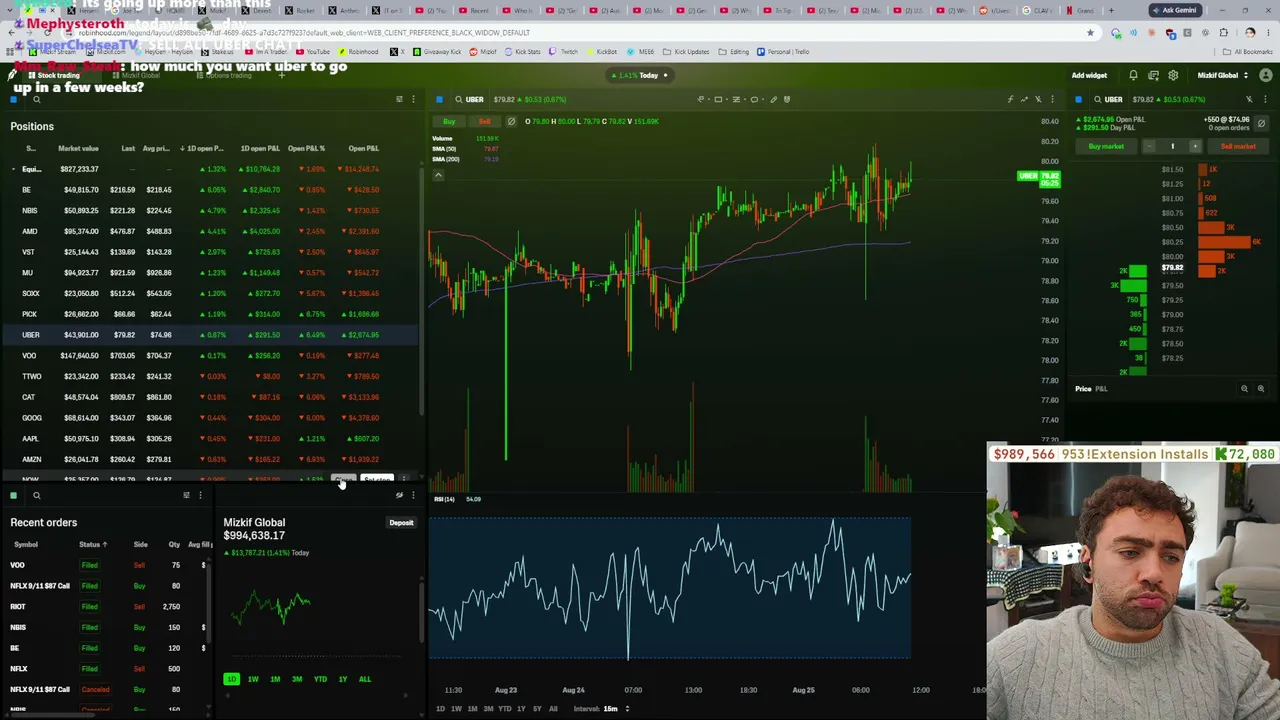
Task: Open the Recent orders layout icon
Action: [186, 495]
